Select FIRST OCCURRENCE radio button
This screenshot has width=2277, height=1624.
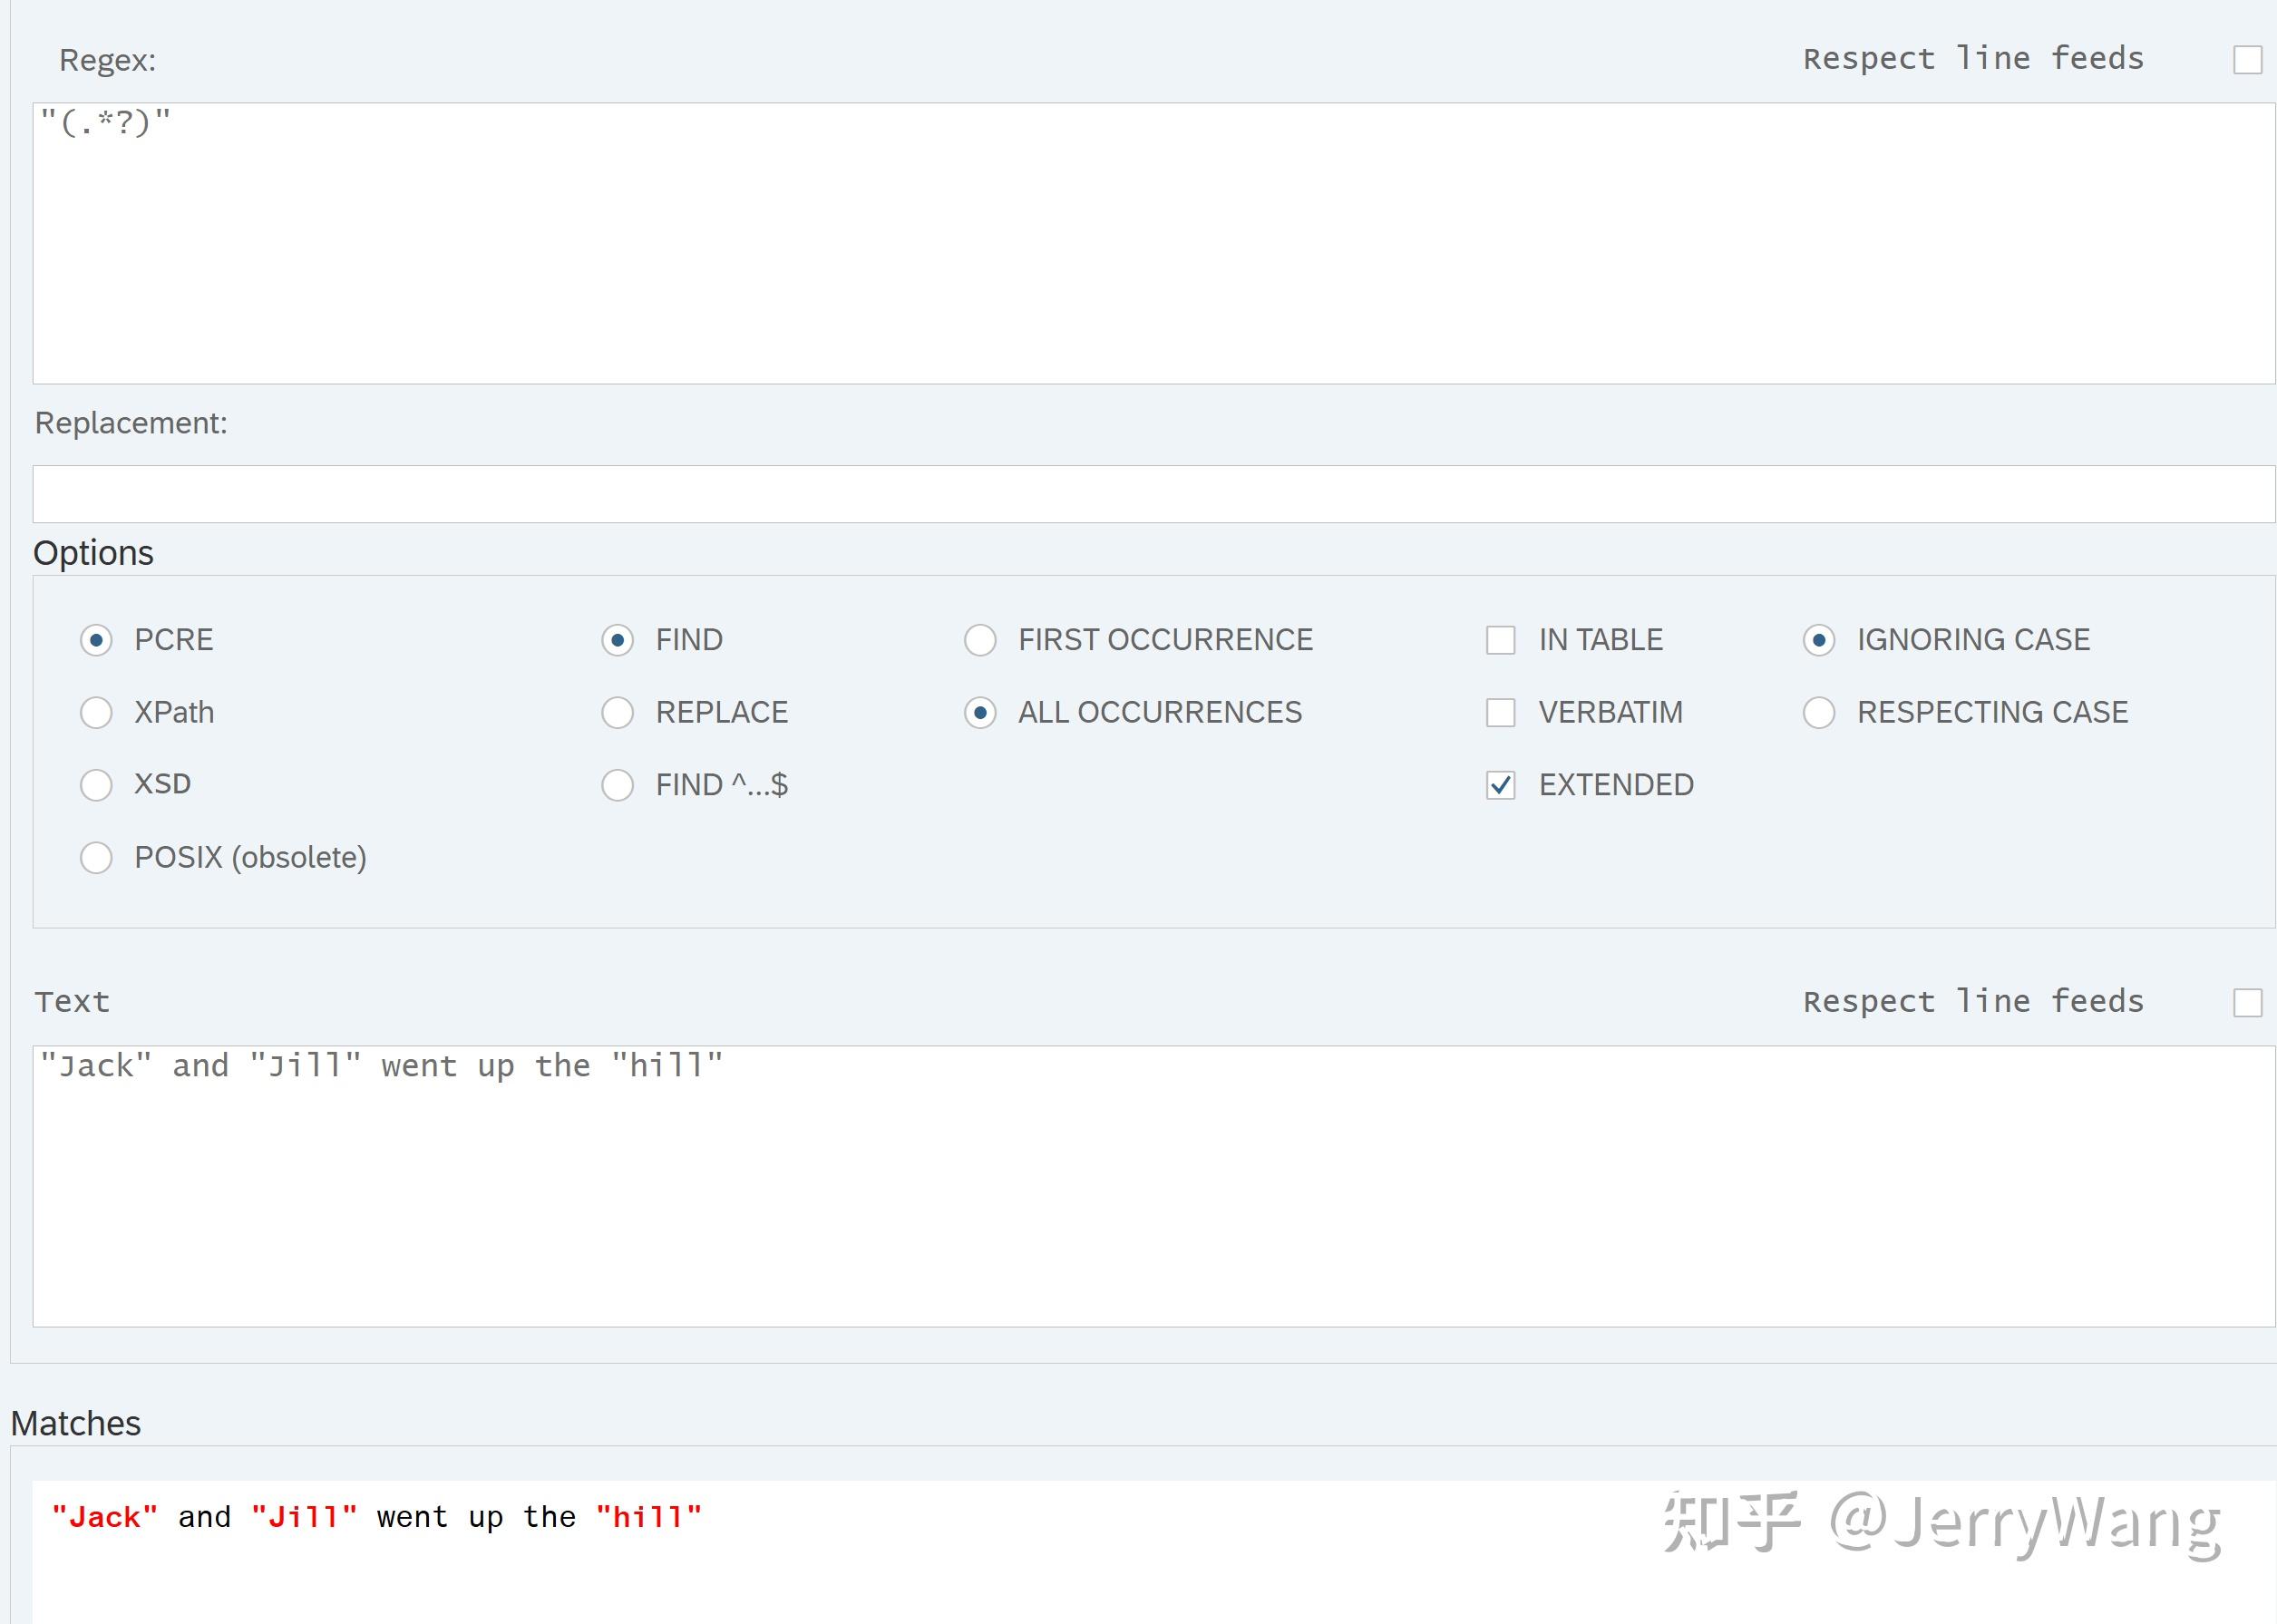pos(980,640)
